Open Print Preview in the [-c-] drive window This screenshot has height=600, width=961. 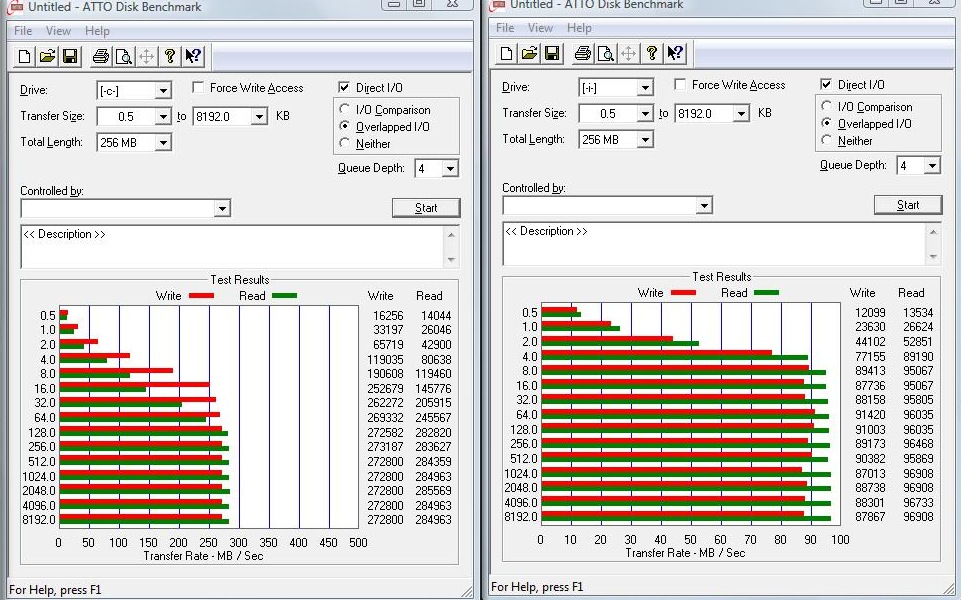(124, 56)
